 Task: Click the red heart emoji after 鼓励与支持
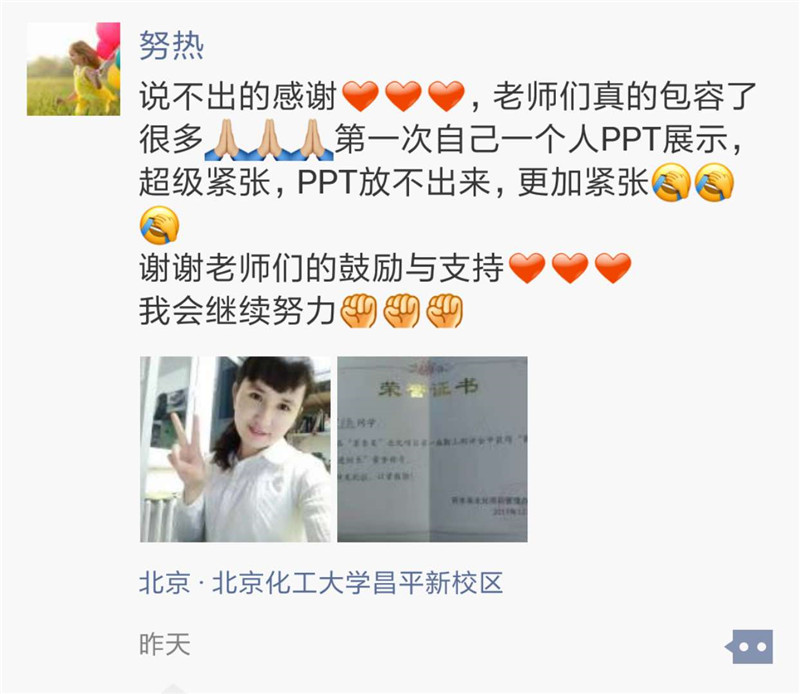pyautogui.click(x=527, y=268)
